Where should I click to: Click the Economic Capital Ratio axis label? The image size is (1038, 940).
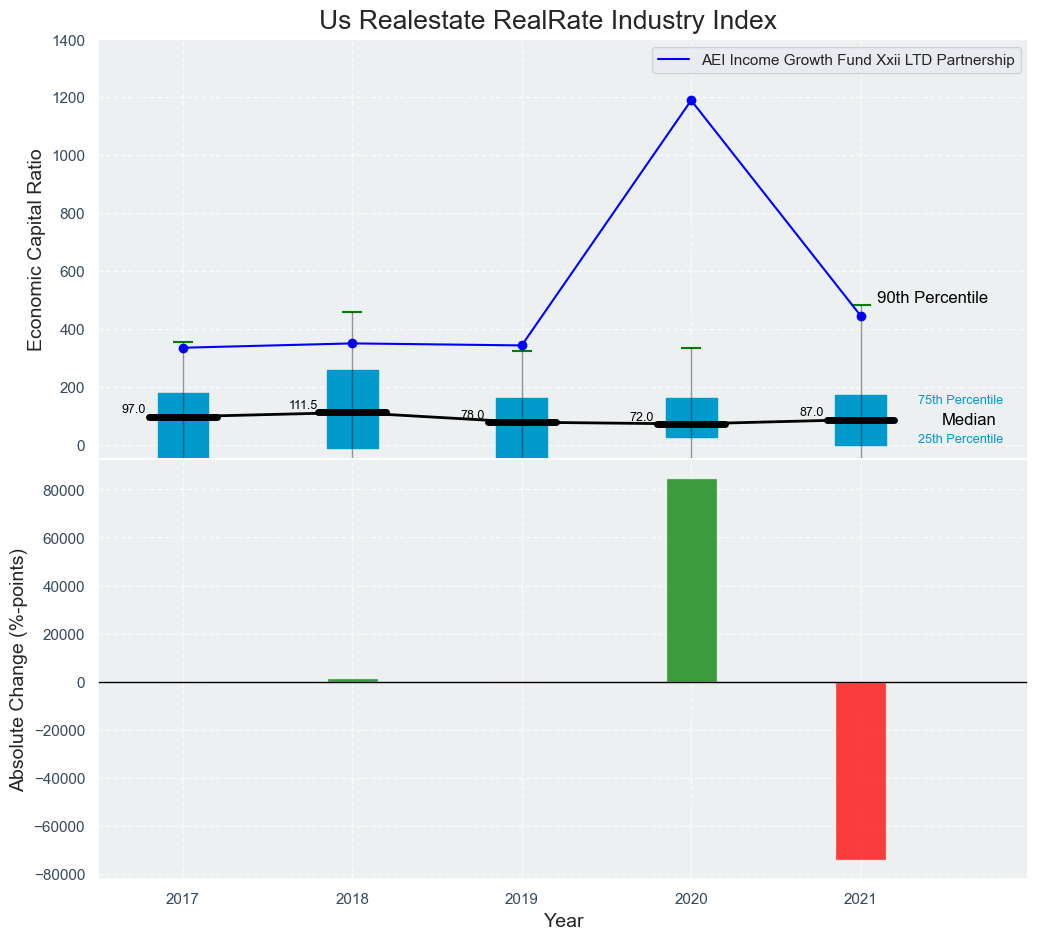pos(35,250)
